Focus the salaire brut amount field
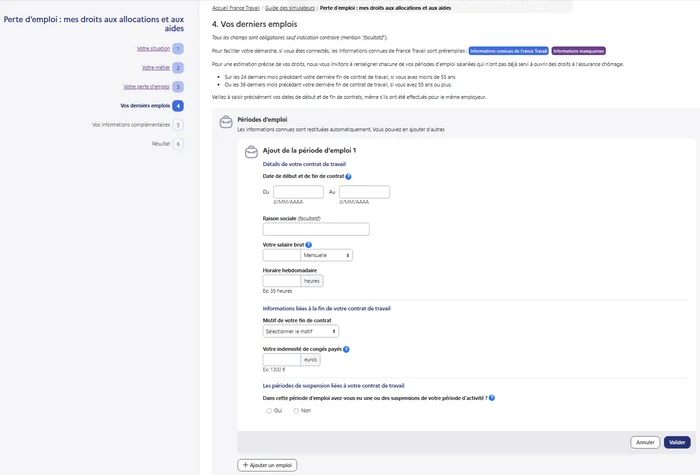Image resolution: width=700 pixels, height=475 pixels. pos(282,255)
